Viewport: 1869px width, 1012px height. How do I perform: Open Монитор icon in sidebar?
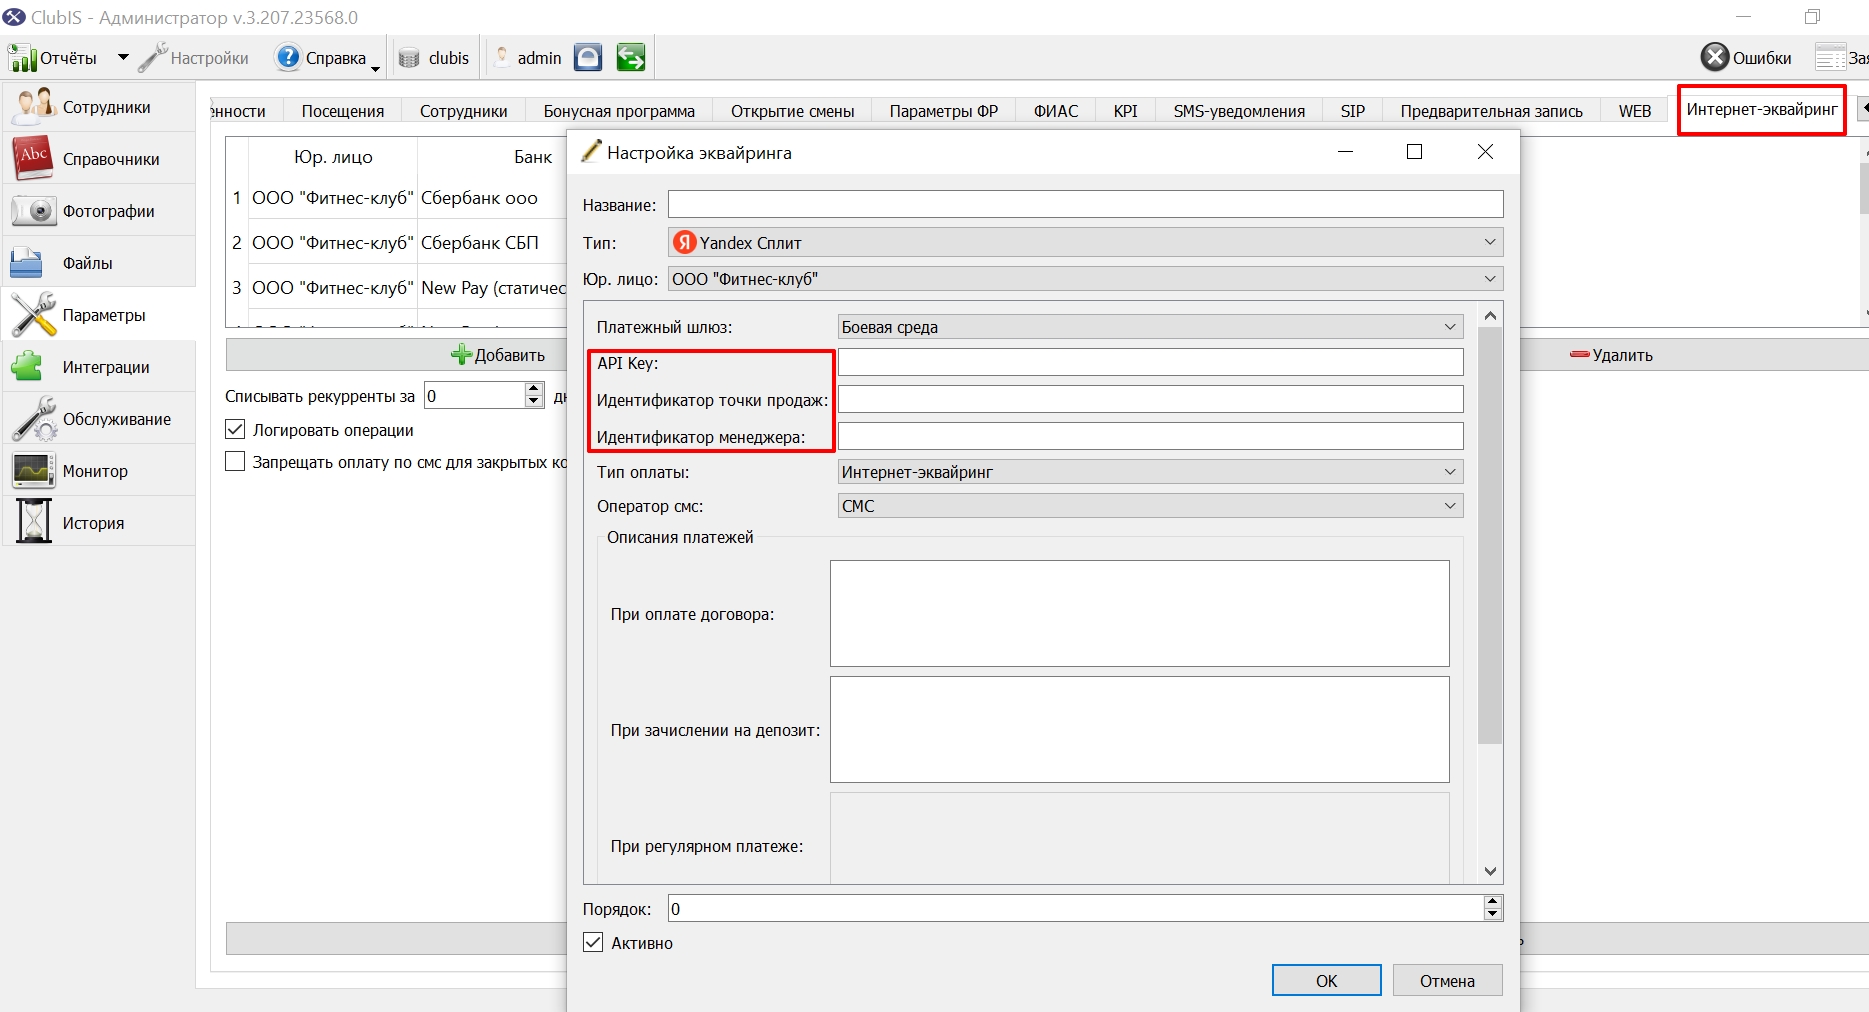click(x=33, y=471)
